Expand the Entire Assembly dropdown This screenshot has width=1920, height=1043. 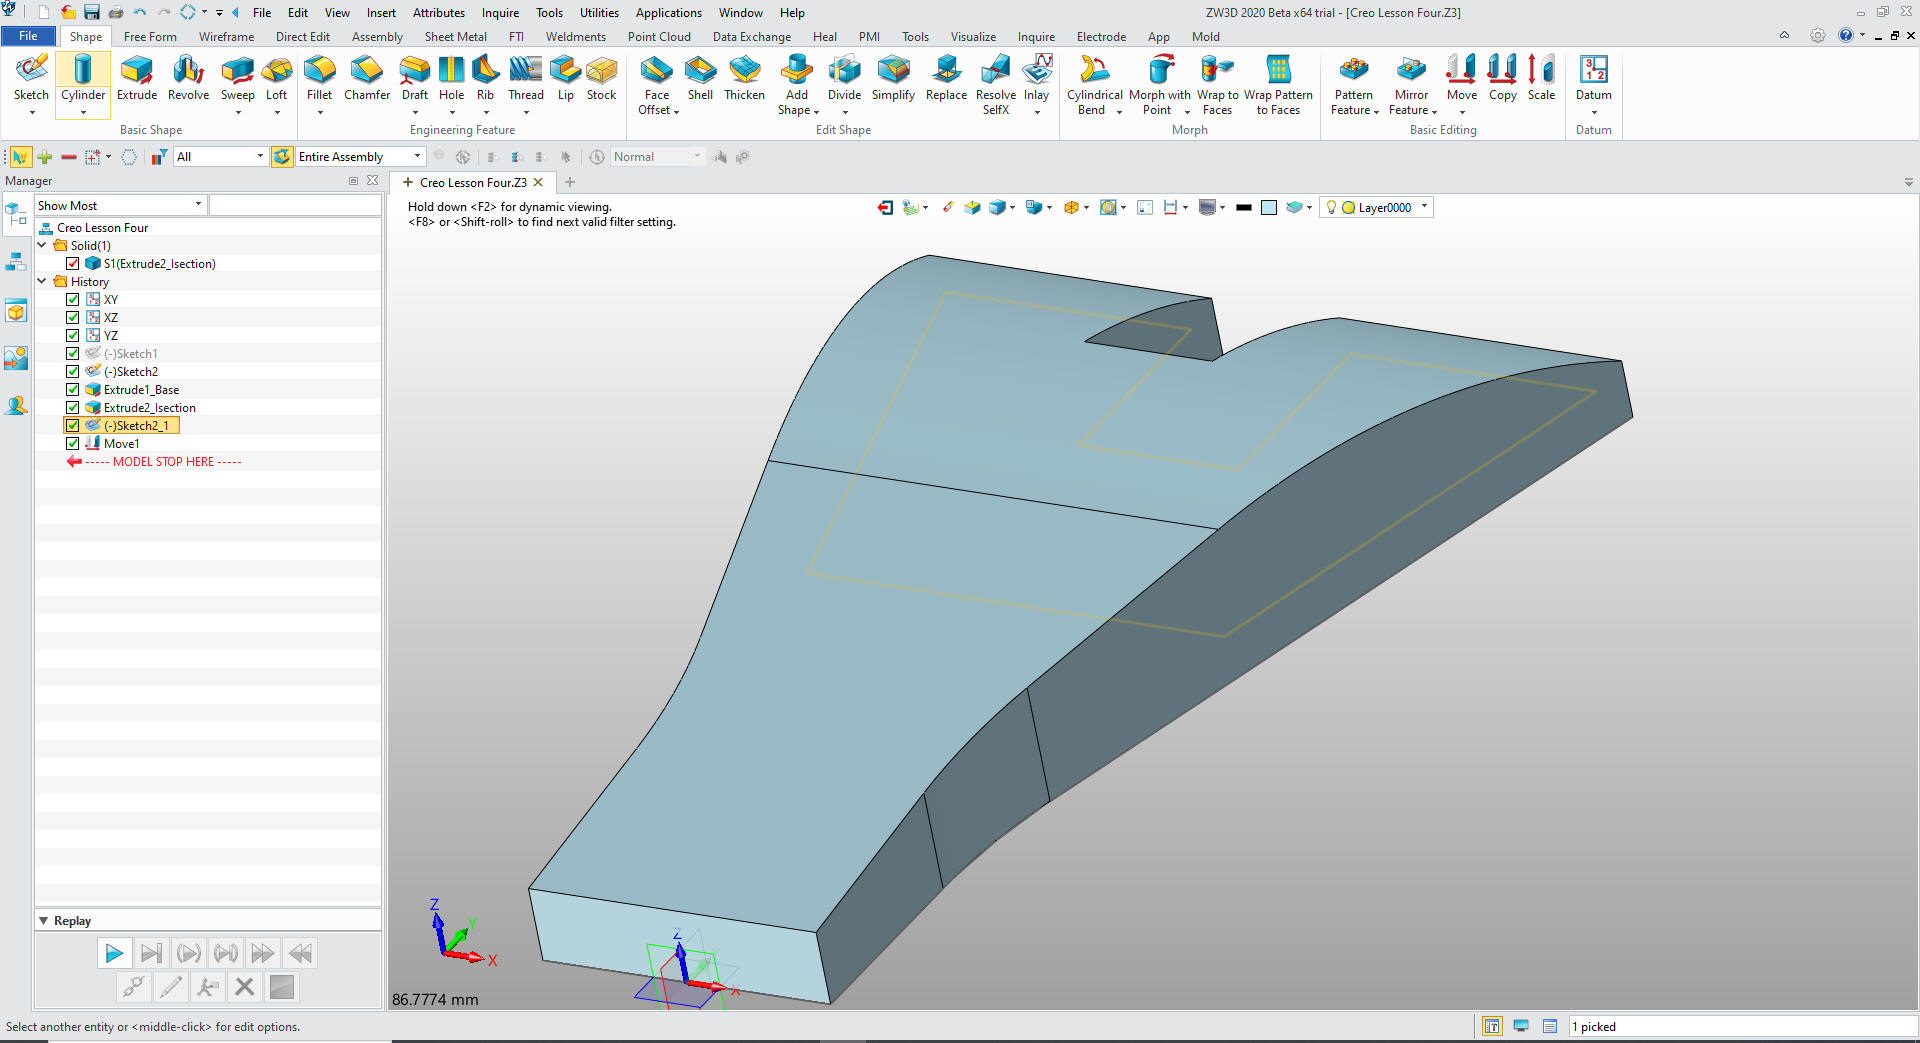coord(417,157)
